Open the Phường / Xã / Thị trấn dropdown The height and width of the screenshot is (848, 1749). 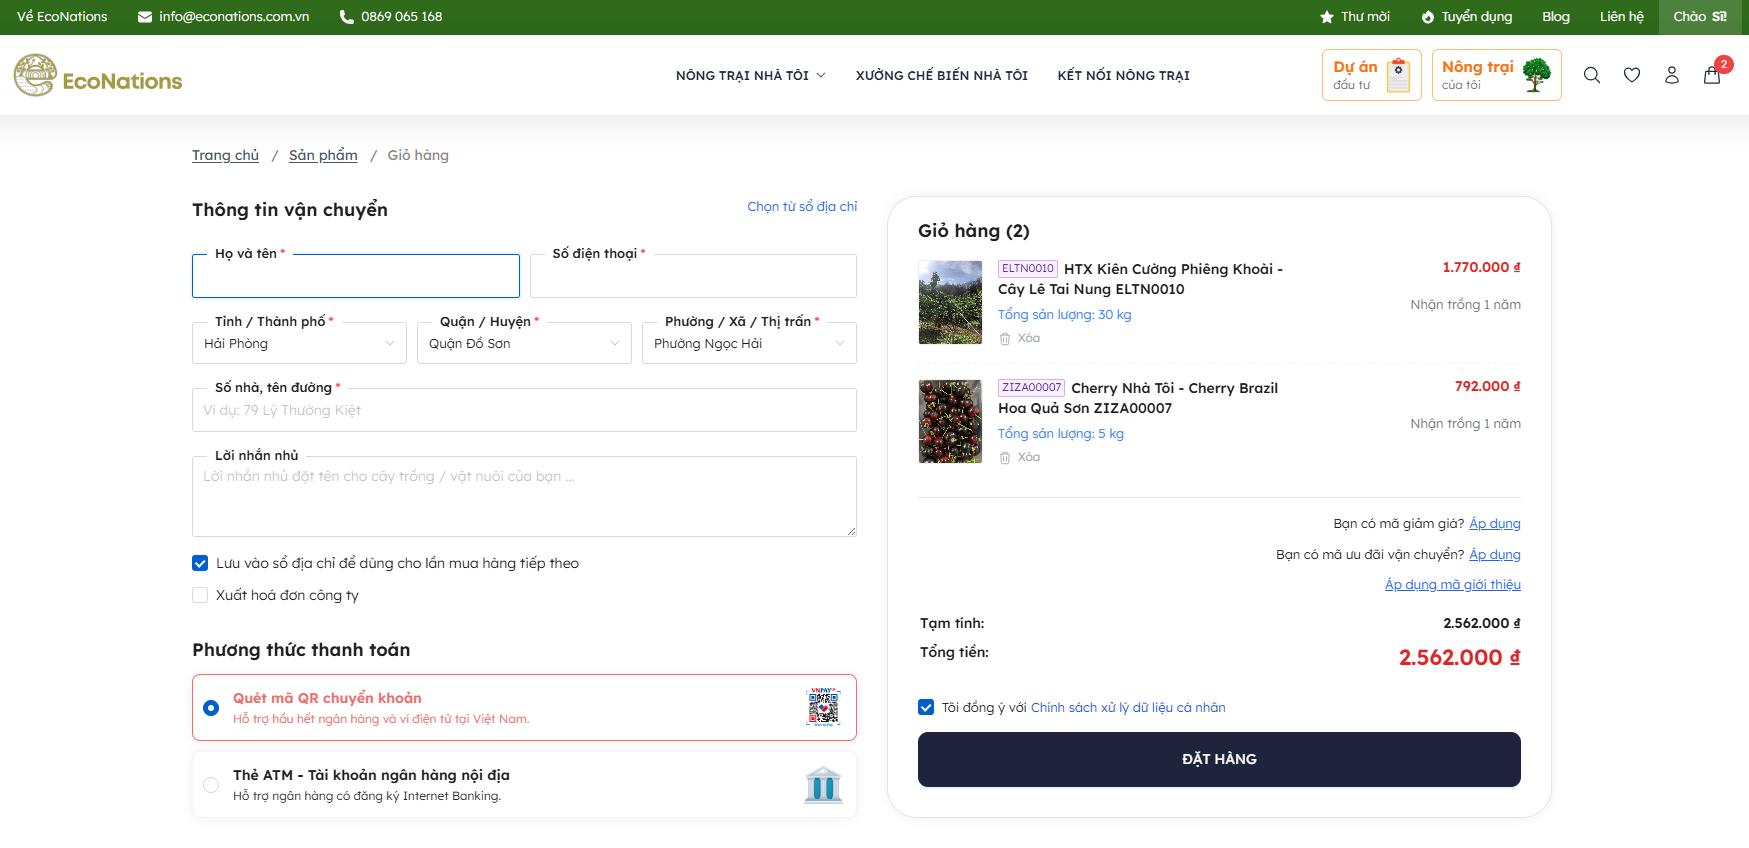pyautogui.click(x=749, y=344)
